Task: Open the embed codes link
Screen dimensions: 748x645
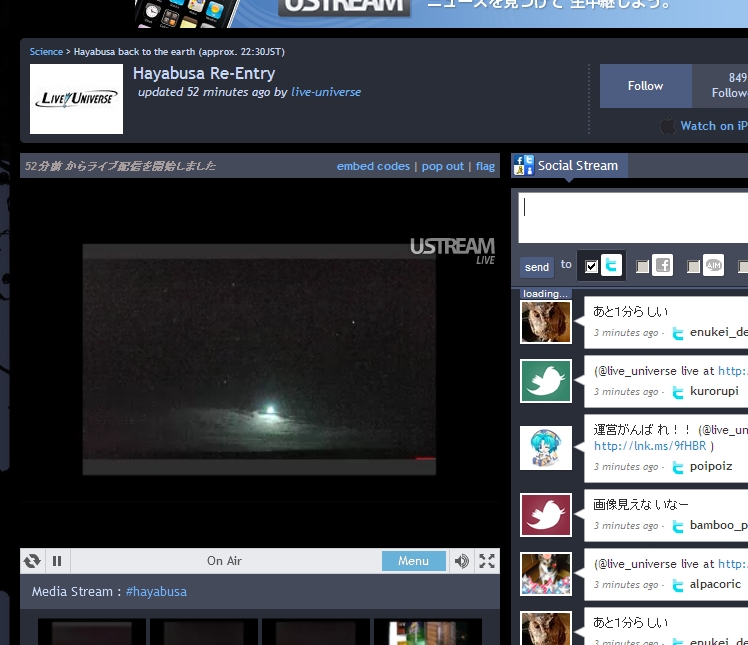Action: (373, 166)
